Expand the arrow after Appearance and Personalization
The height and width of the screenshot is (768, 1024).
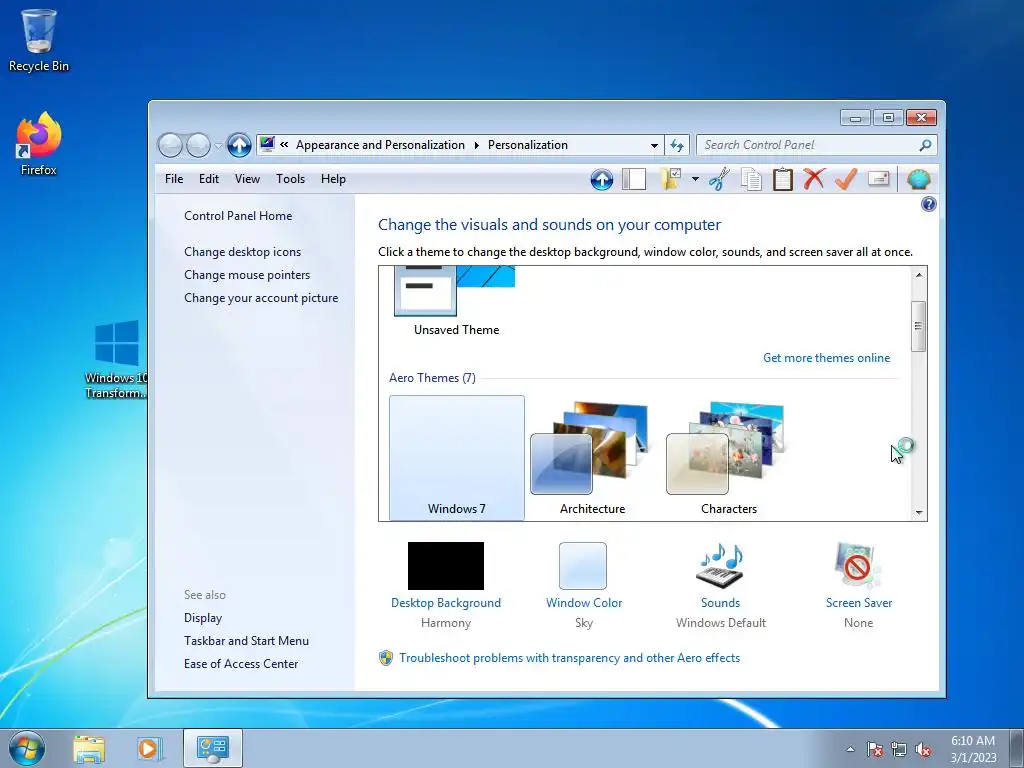(x=477, y=145)
